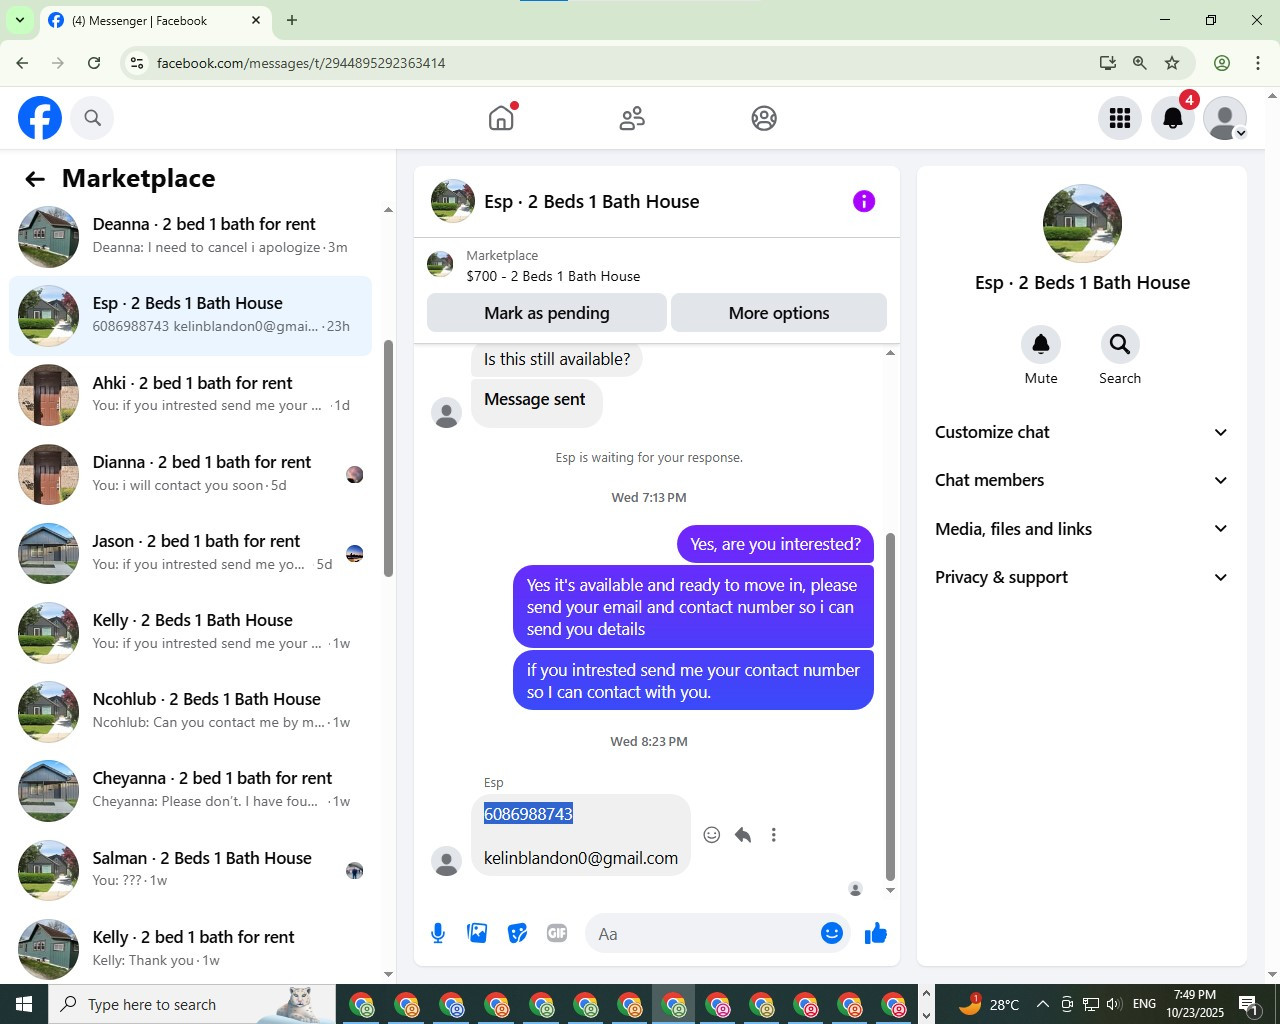Attach a photo file icon

[x=478, y=933]
